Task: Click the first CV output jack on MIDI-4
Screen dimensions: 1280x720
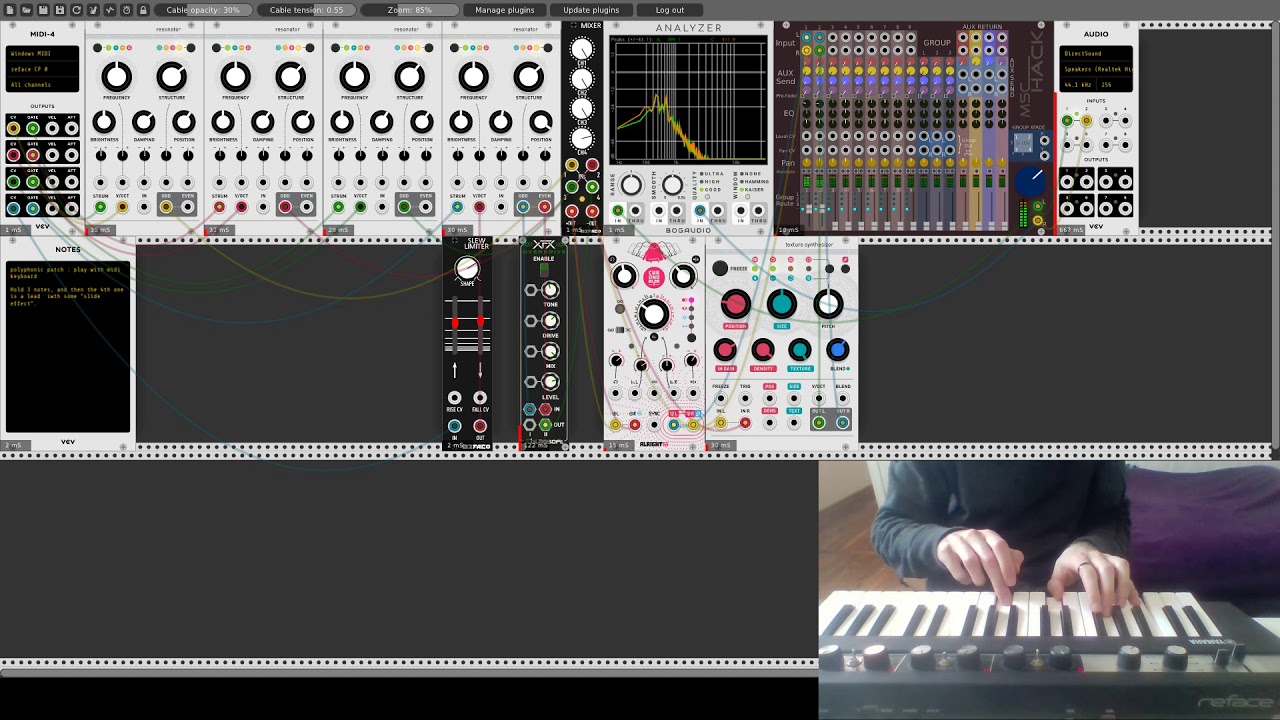Action: [x=14, y=128]
